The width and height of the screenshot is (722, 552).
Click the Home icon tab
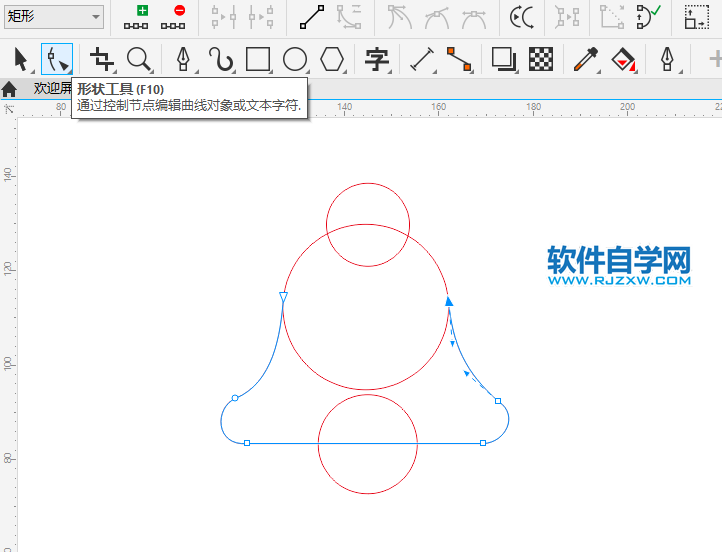[x=9, y=89]
